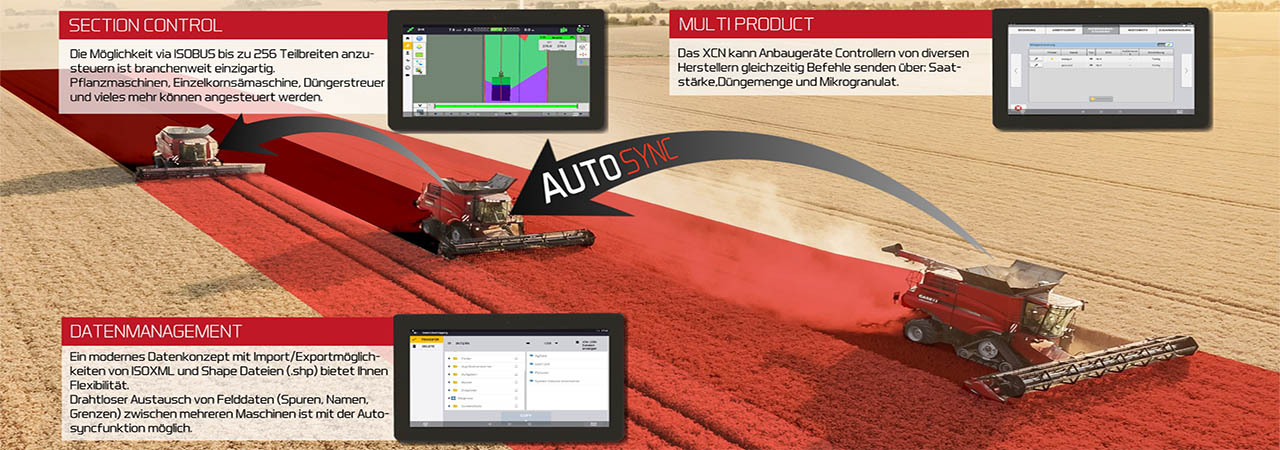Open the selected grey middle tab in Multi Product tablet
Screen dimensions: 1280x450
1101,30
